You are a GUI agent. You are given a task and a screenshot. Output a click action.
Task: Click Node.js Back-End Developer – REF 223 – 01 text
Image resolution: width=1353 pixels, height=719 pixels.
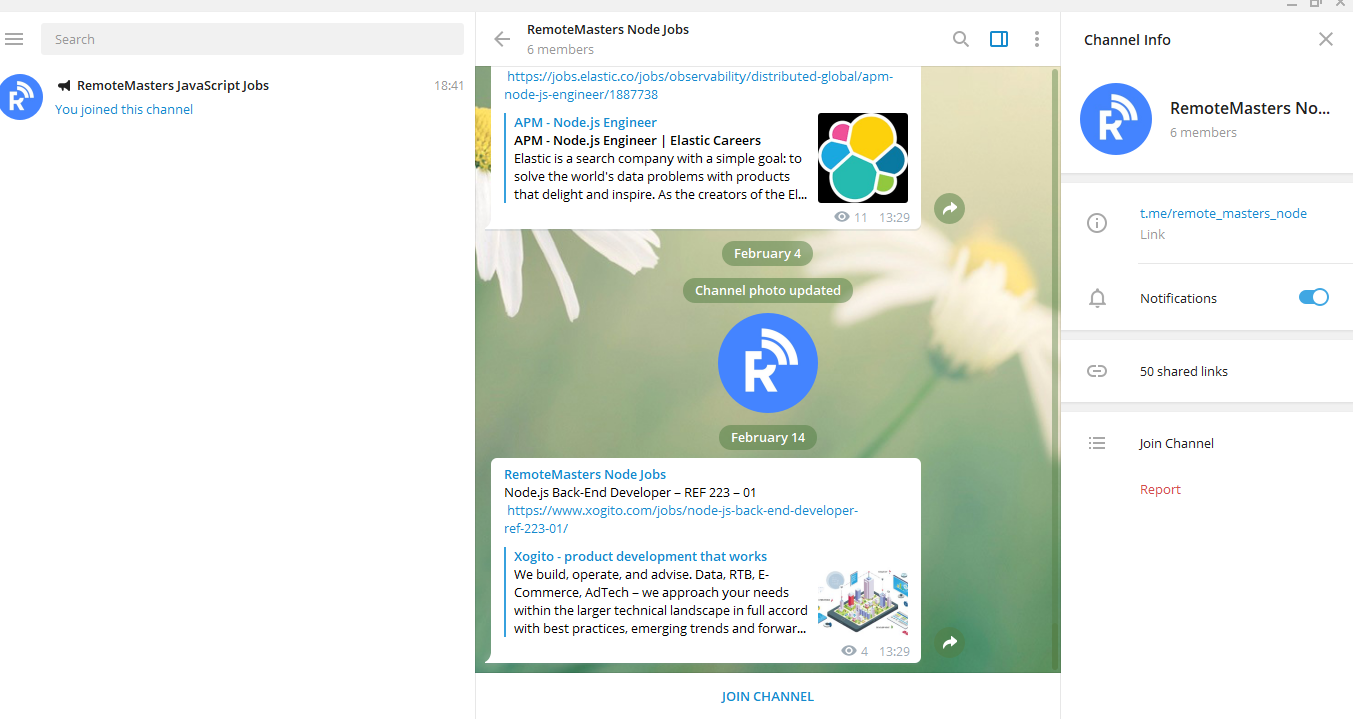pyautogui.click(x=630, y=492)
